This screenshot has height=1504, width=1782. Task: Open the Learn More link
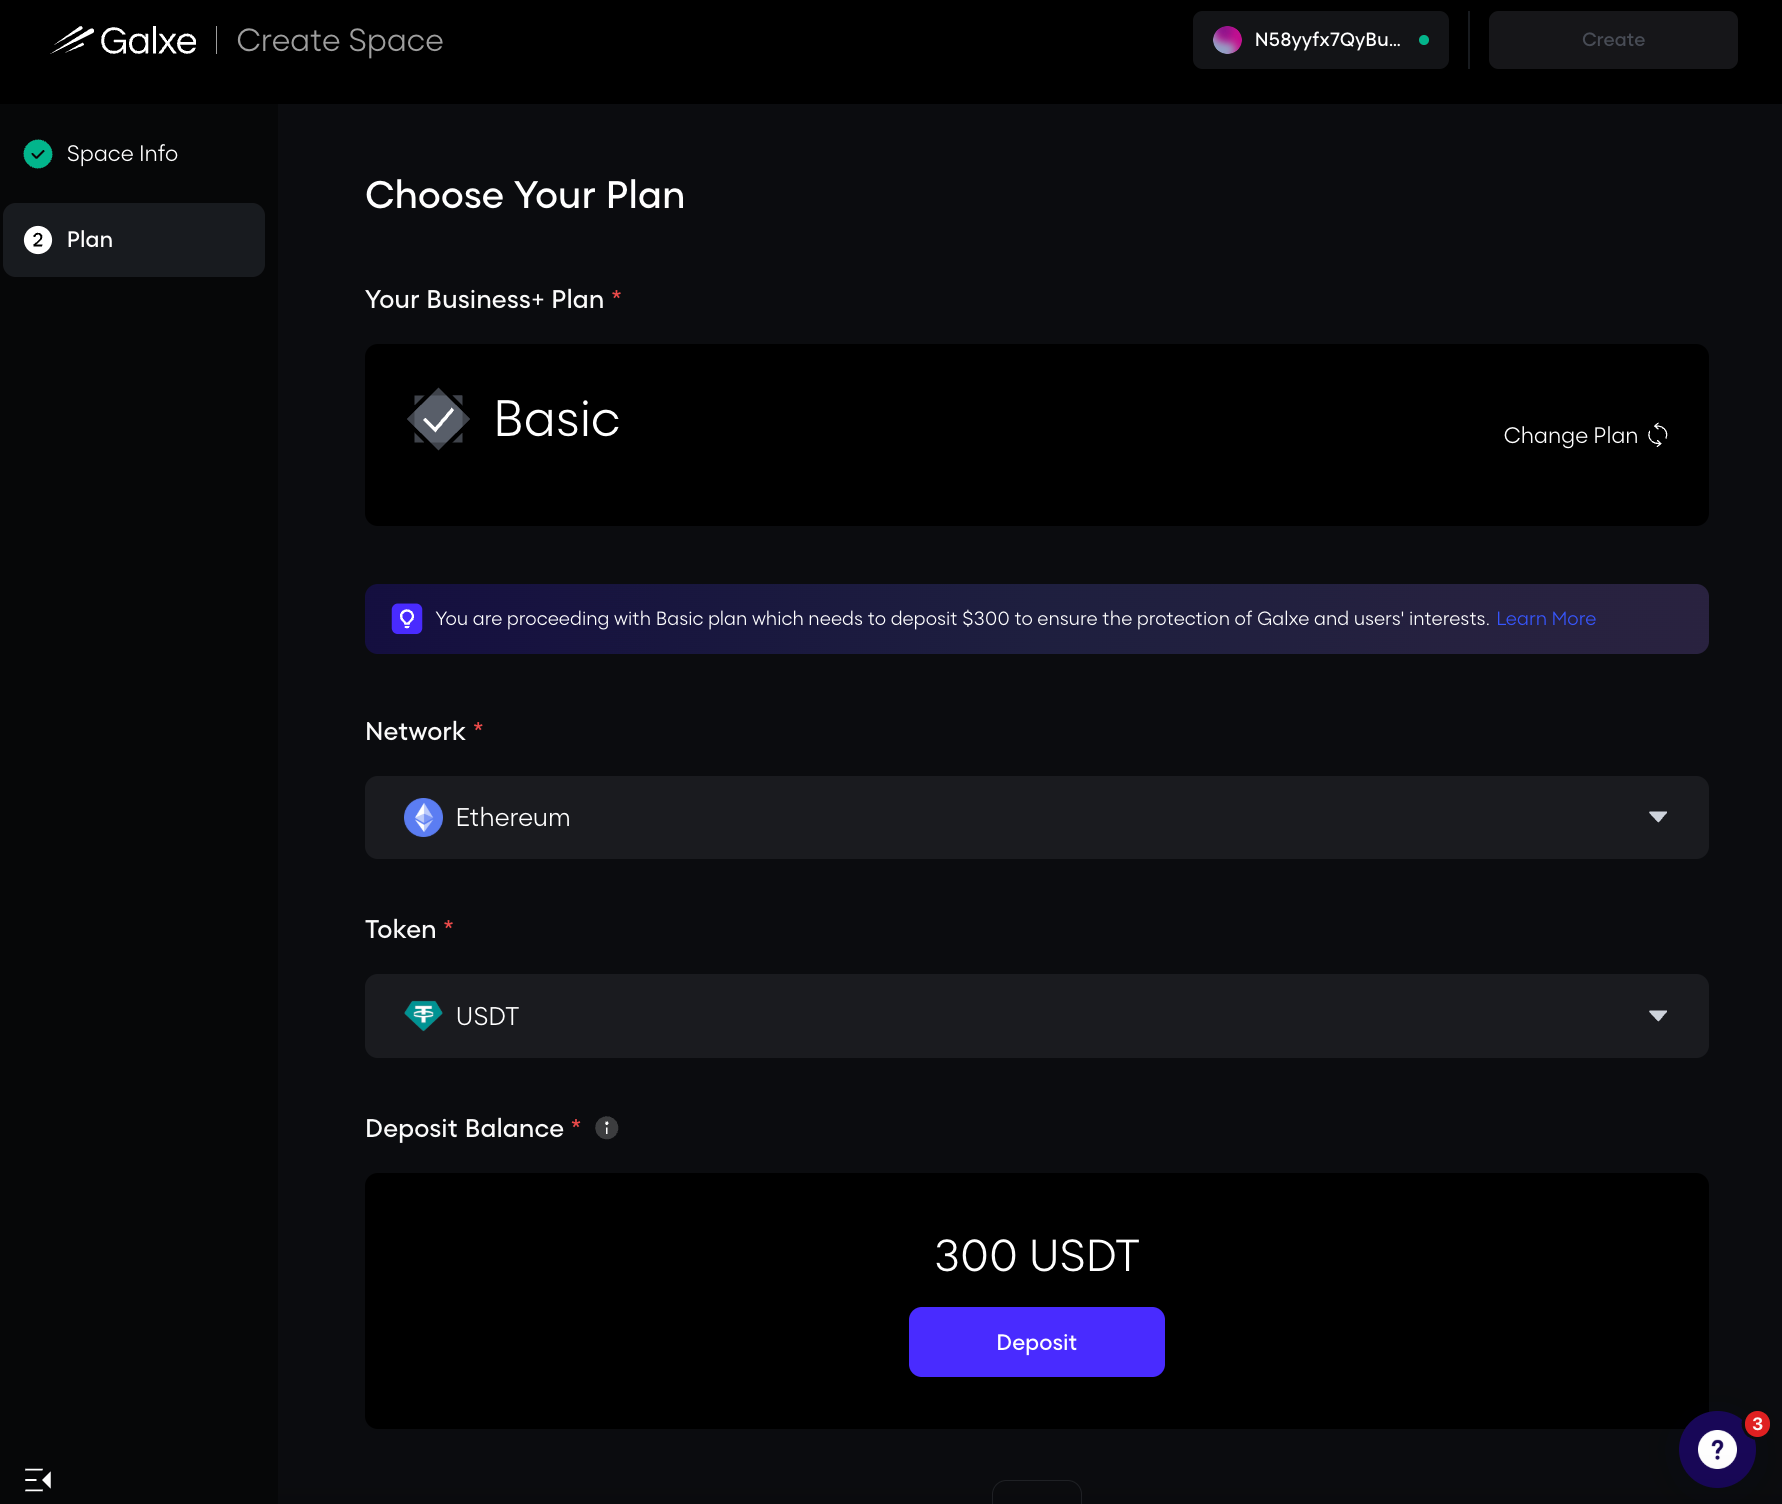[x=1545, y=619]
